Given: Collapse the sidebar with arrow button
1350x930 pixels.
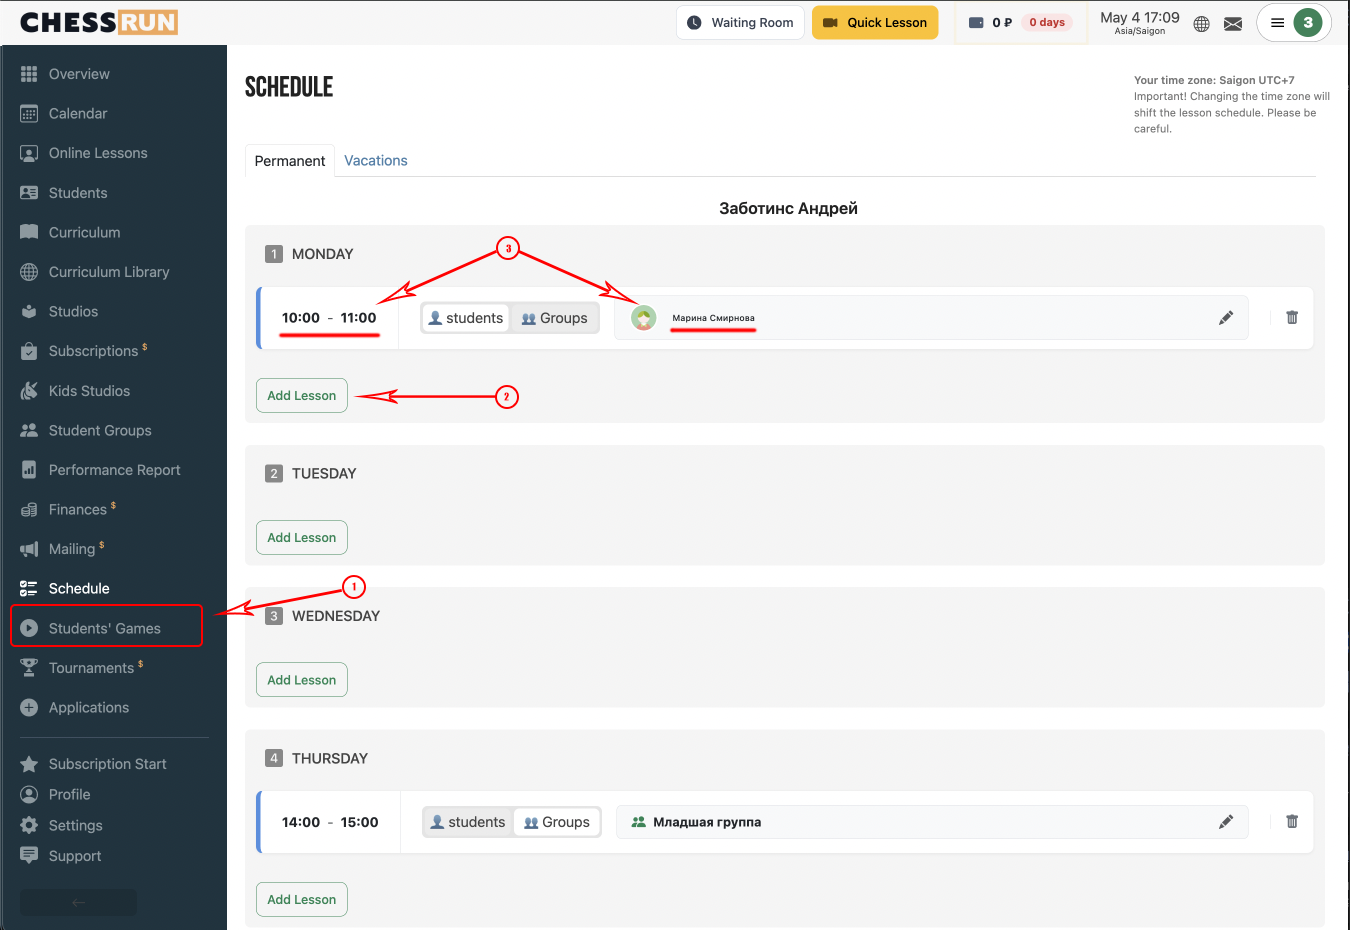Looking at the screenshot, I should point(79,902).
